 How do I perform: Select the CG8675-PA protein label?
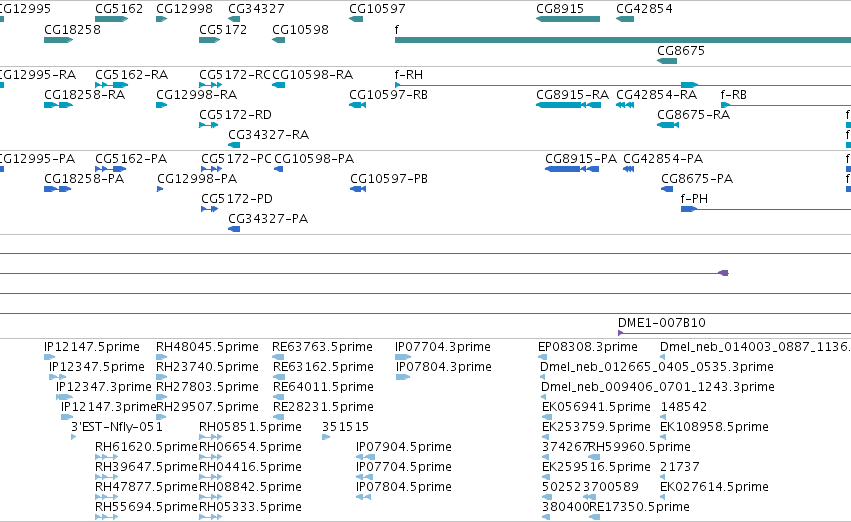(697, 179)
